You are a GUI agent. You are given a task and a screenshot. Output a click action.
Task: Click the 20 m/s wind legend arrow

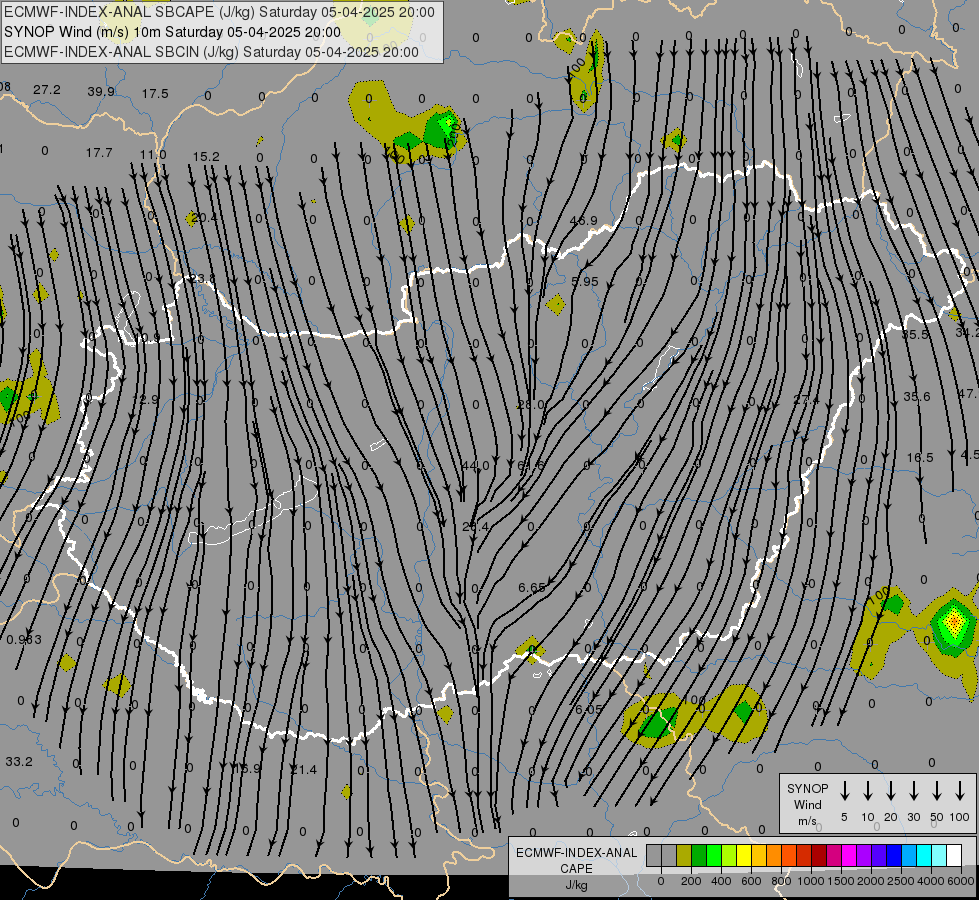pyautogui.click(x=891, y=791)
